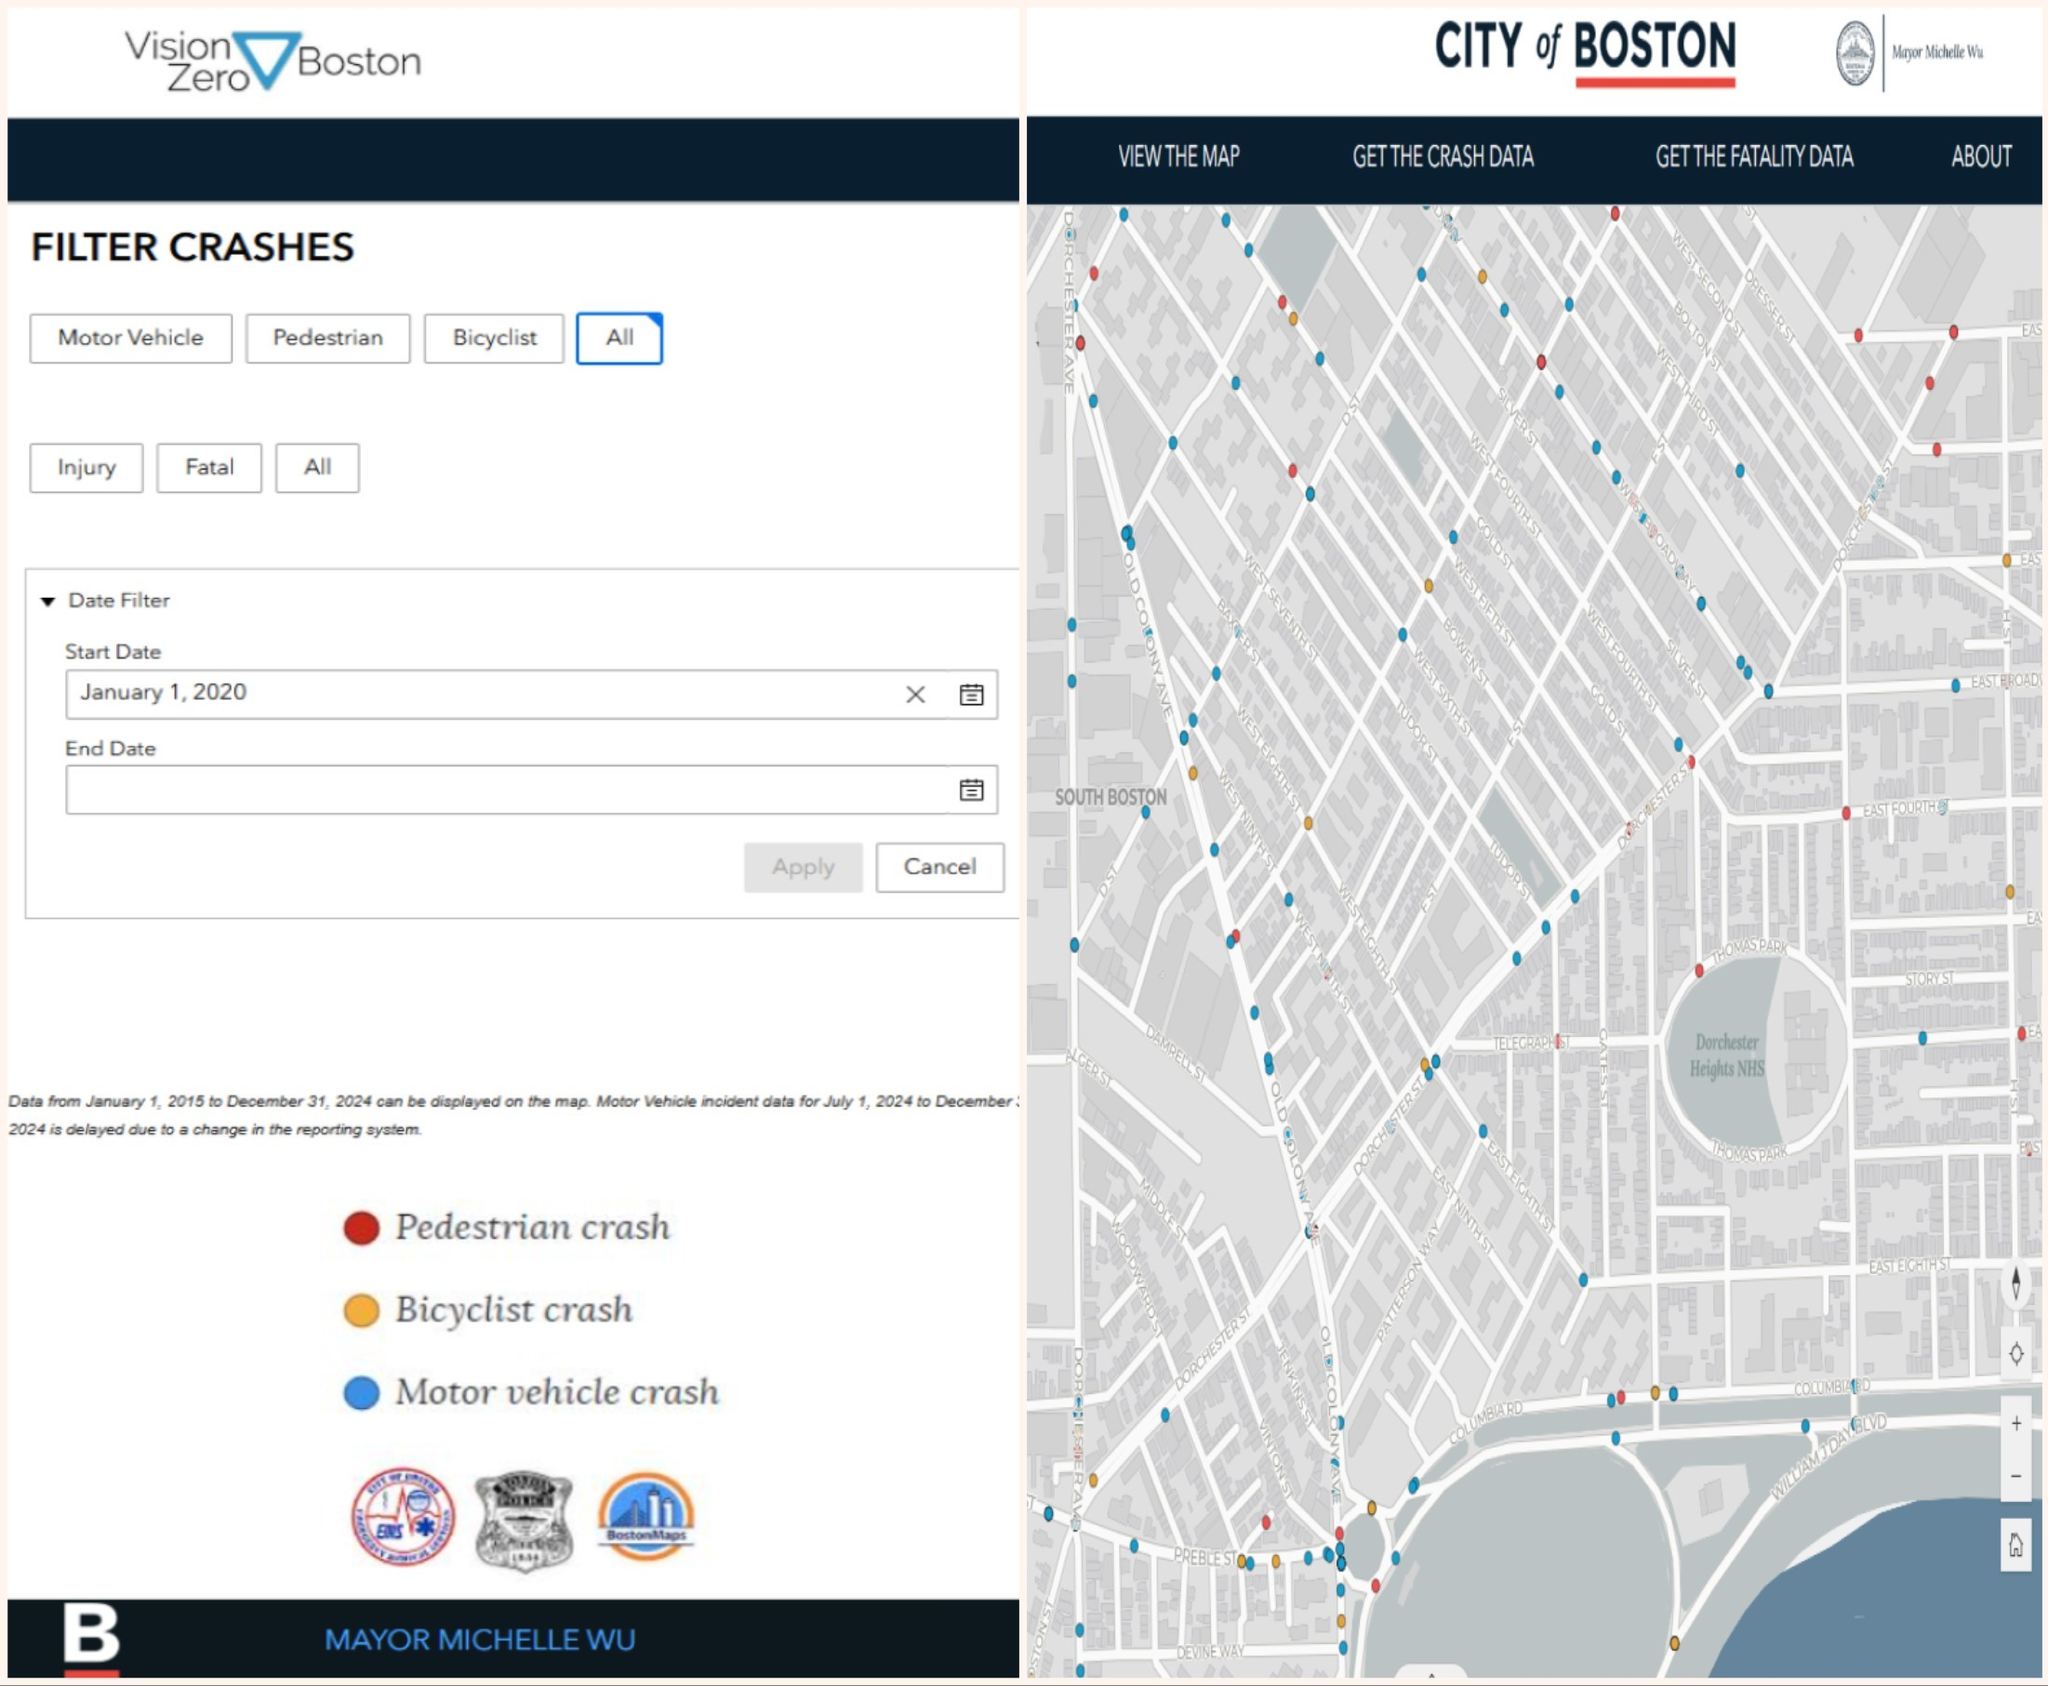Open the ABOUT menu item
The height and width of the screenshot is (1686, 2048).
[1981, 157]
